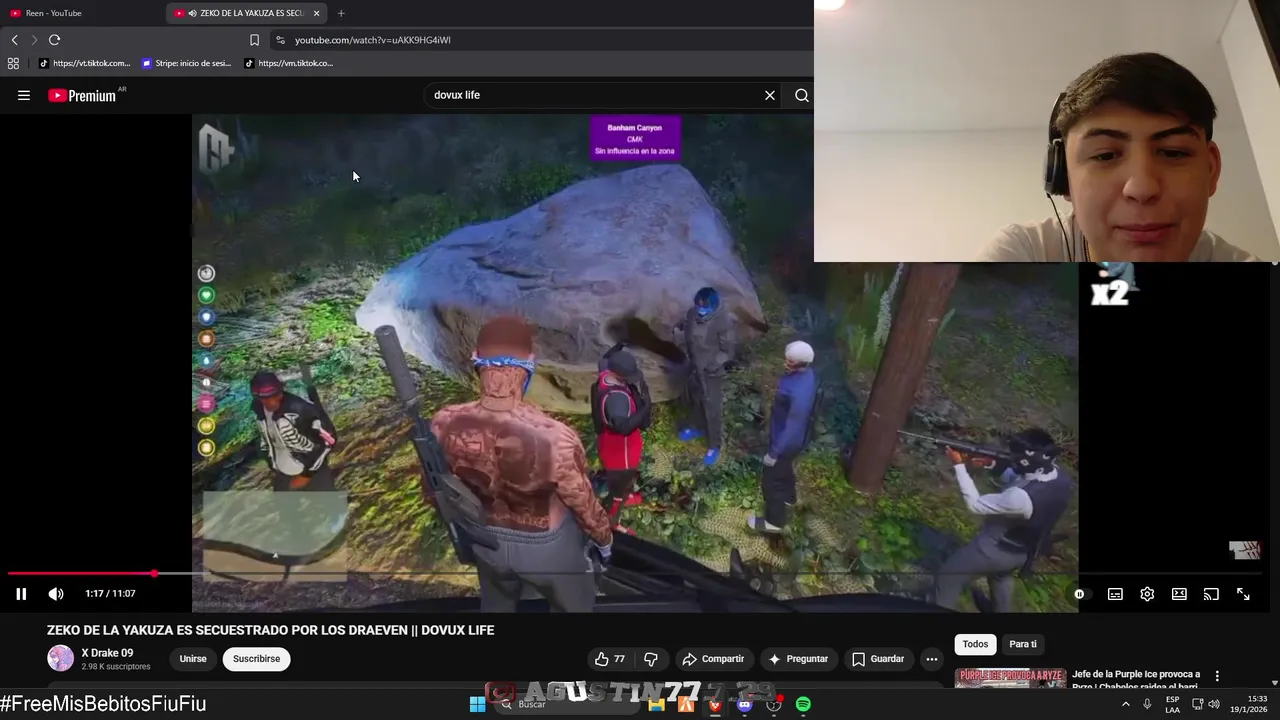
Task: Click the taskbar microphone icon
Action: coord(1147,704)
